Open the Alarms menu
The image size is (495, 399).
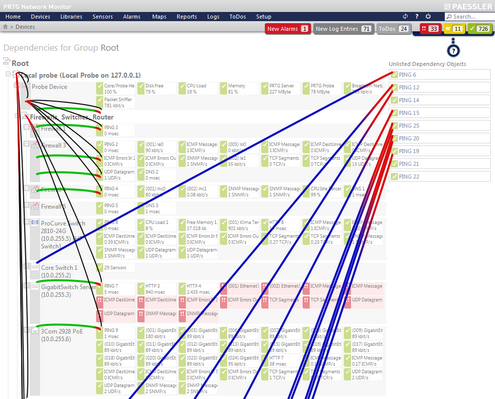[x=132, y=17]
